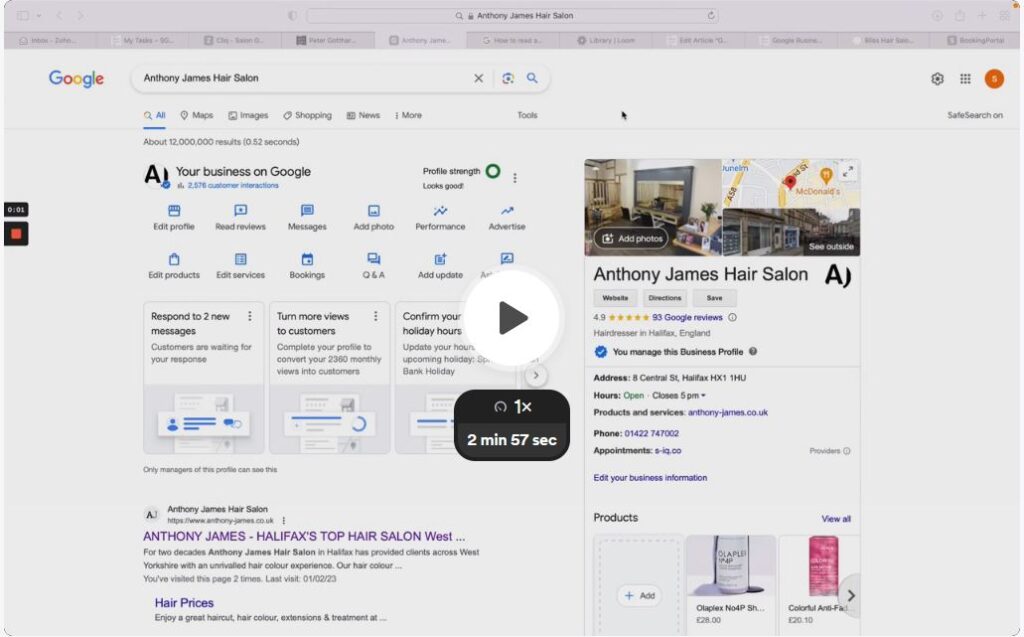The height and width of the screenshot is (637, 1024).
Task: Select the All search tab
Action: point(155,116)
